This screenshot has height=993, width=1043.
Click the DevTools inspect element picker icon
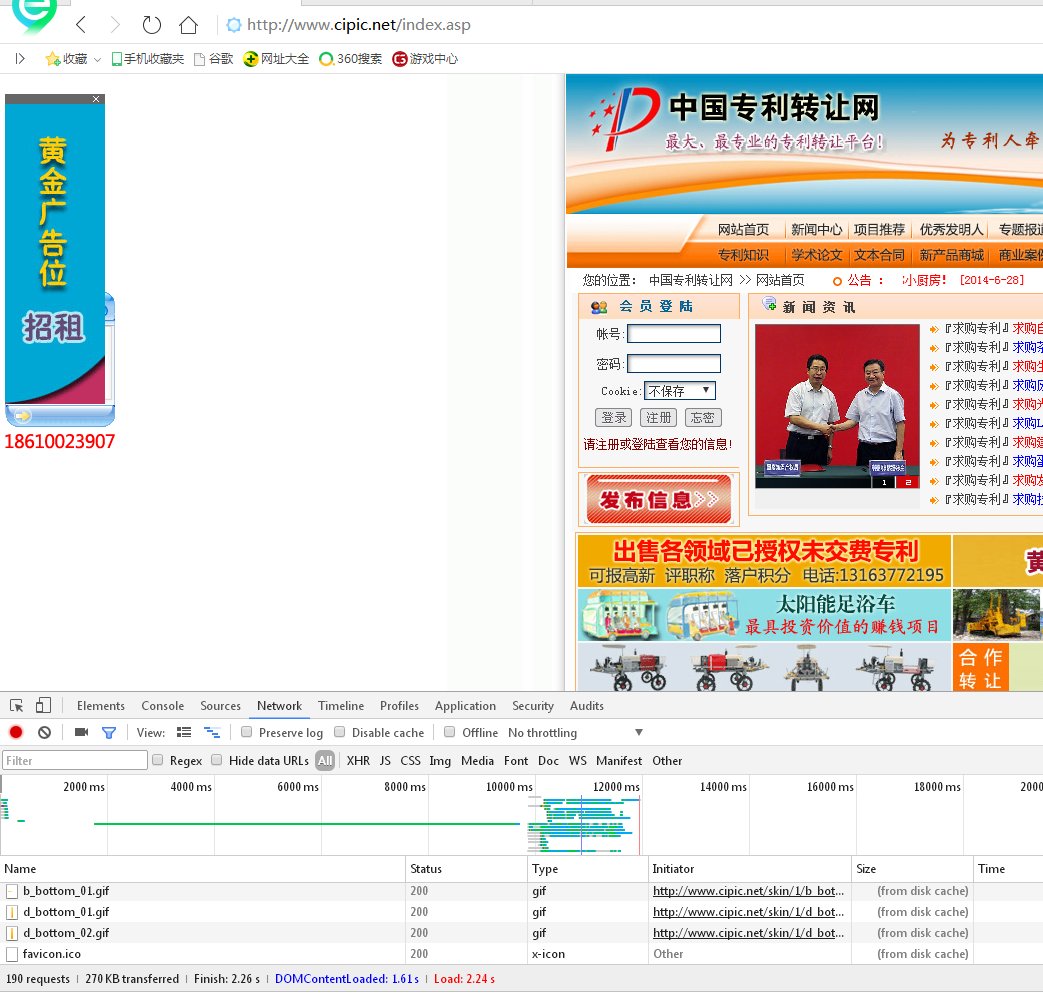point(17,706)
